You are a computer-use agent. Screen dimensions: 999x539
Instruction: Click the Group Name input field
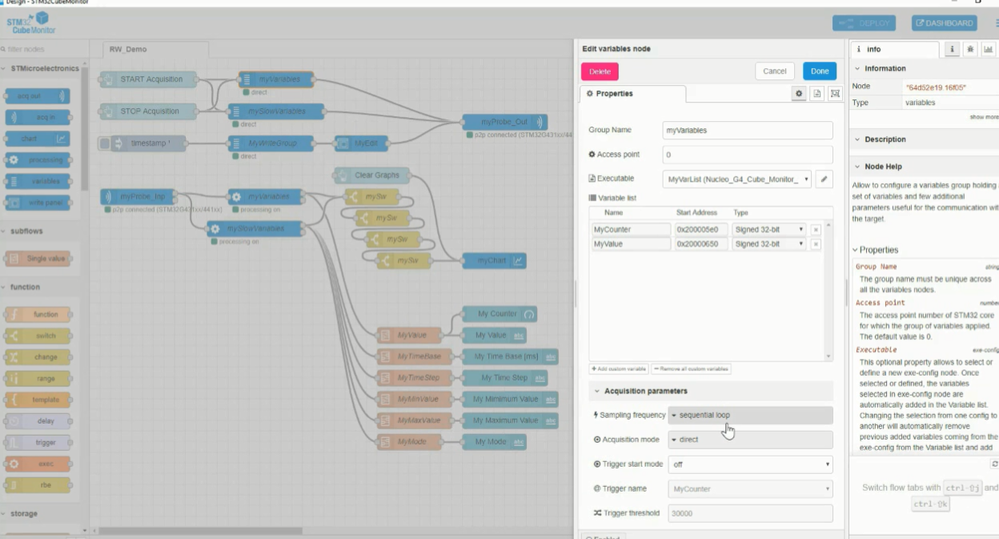coord(747,130)
